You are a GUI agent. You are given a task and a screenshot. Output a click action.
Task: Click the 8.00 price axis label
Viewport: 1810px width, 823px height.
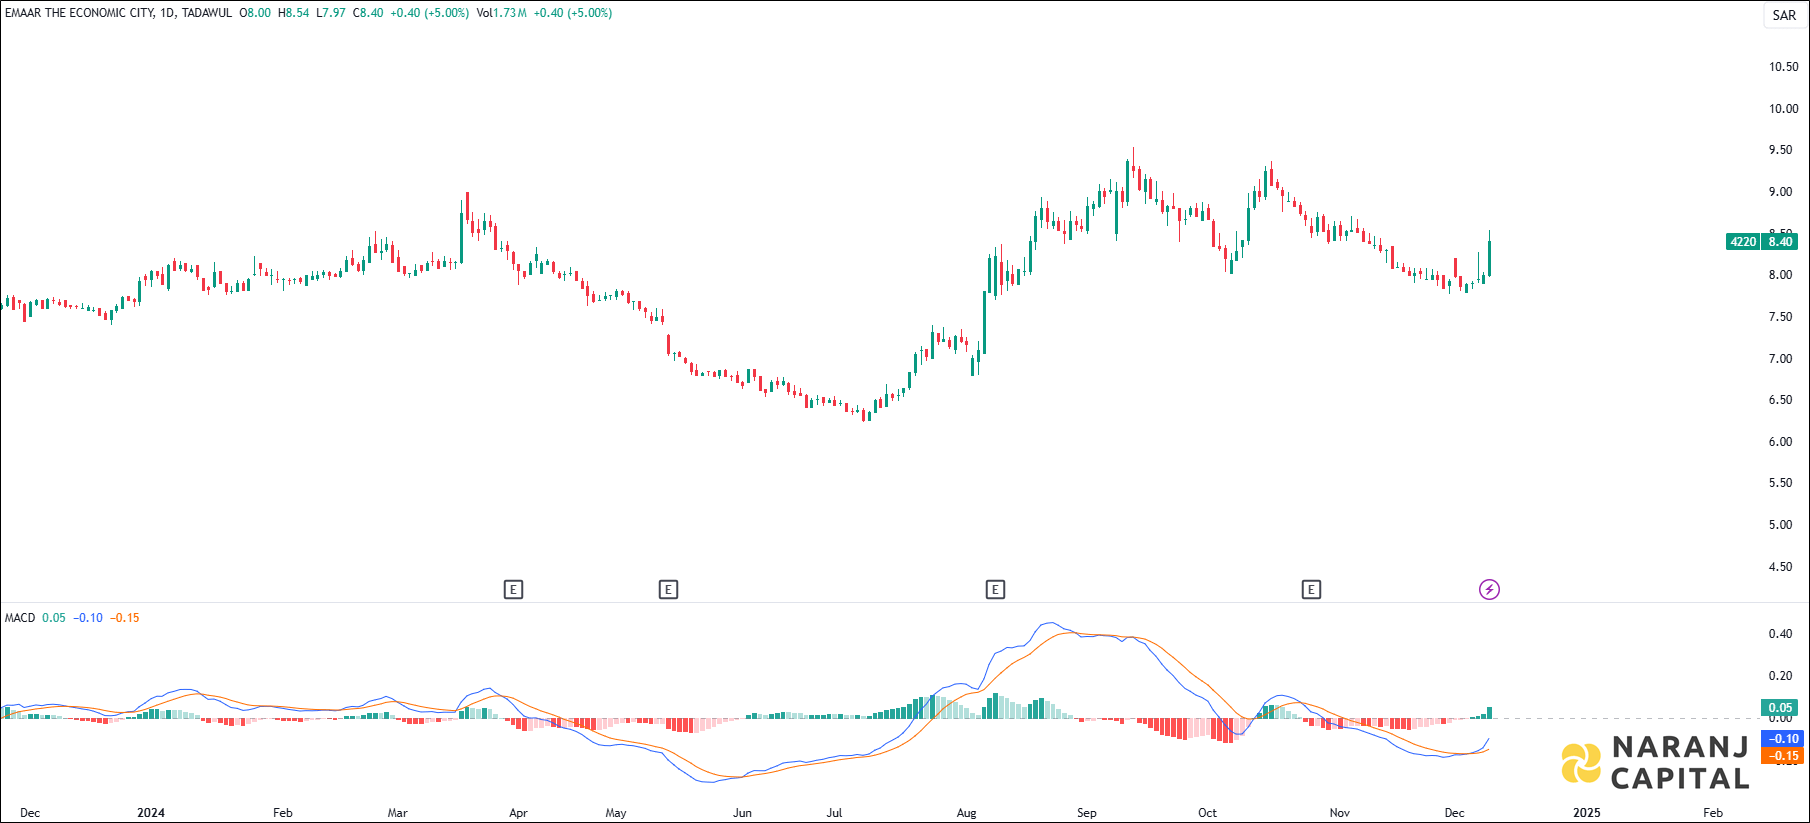click(x=1780, y=275)
